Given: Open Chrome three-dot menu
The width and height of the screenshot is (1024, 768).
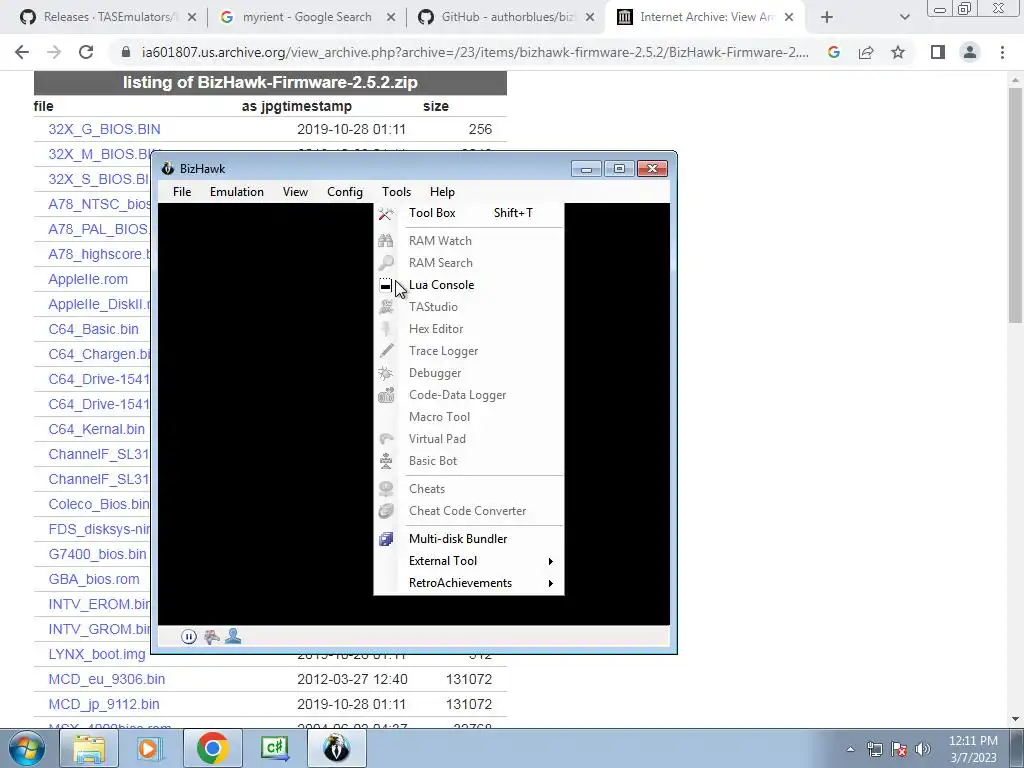Looking at the screenshot, I should point(1002,53).
